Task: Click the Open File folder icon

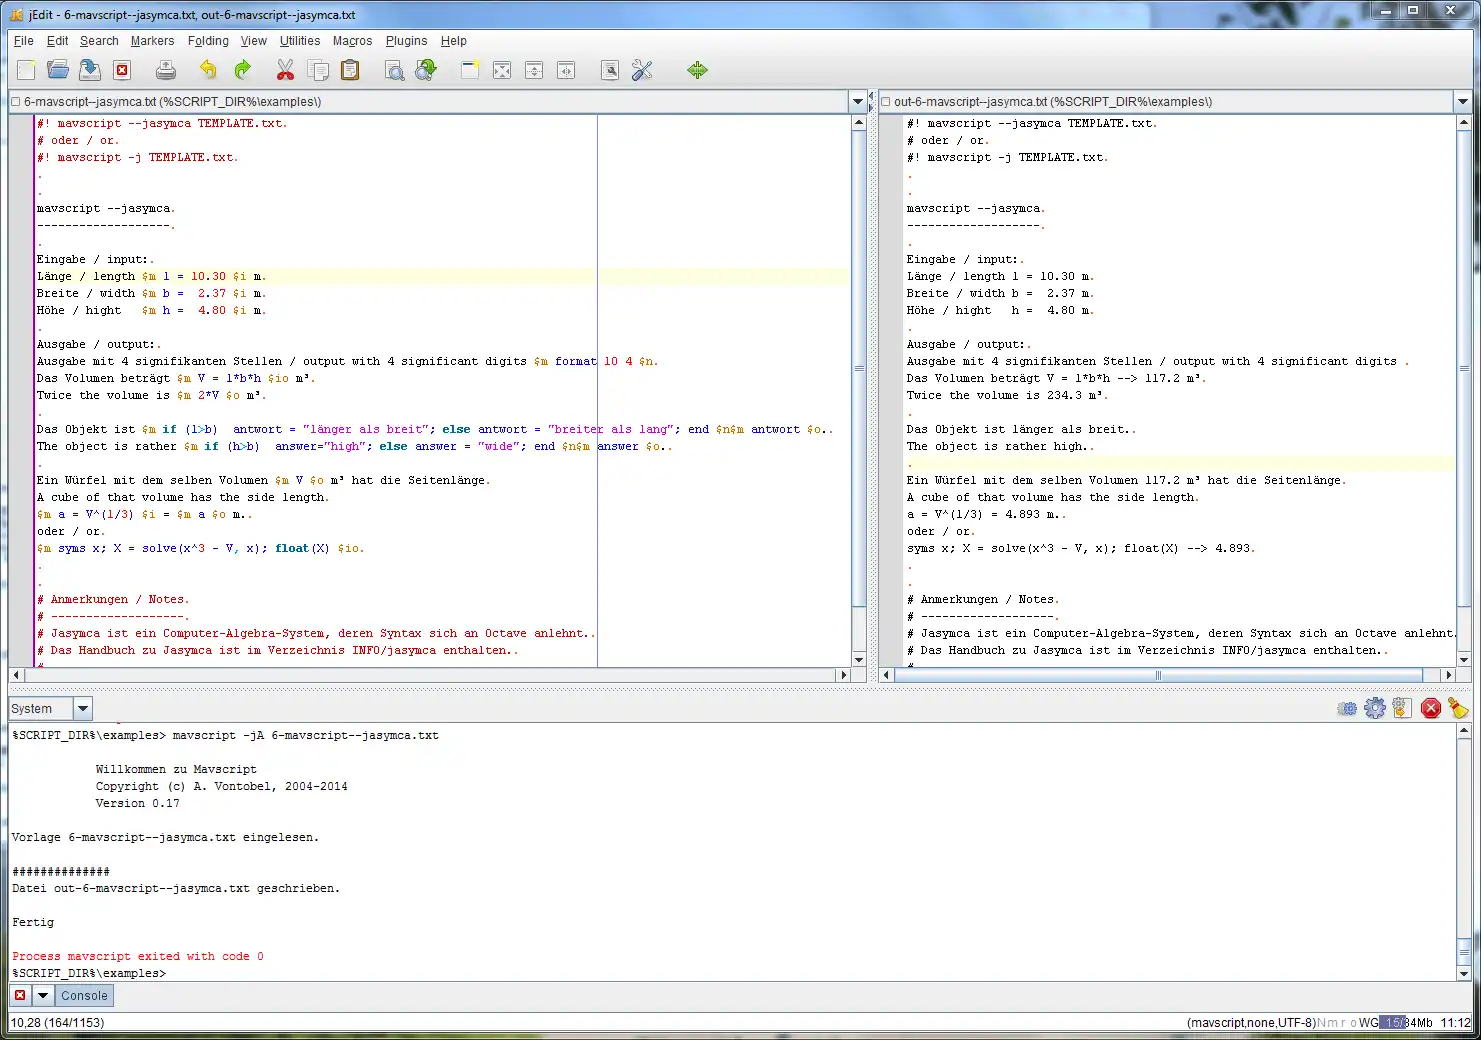Action: (x=58, y=70)
